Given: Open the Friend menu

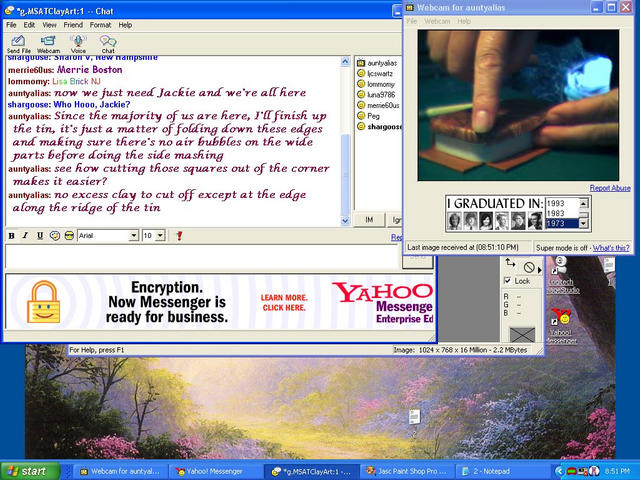Looking at the screenshot, I should tap(73, 25).
